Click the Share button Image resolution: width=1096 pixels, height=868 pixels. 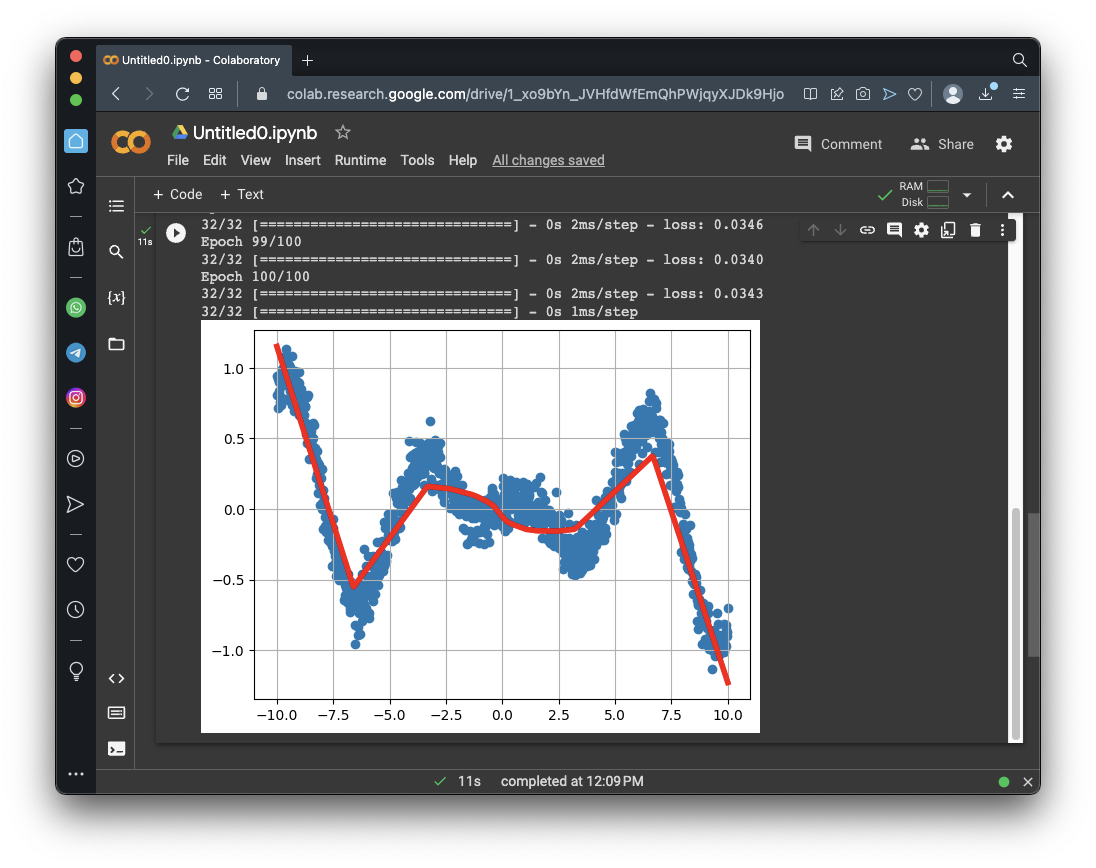942,144
